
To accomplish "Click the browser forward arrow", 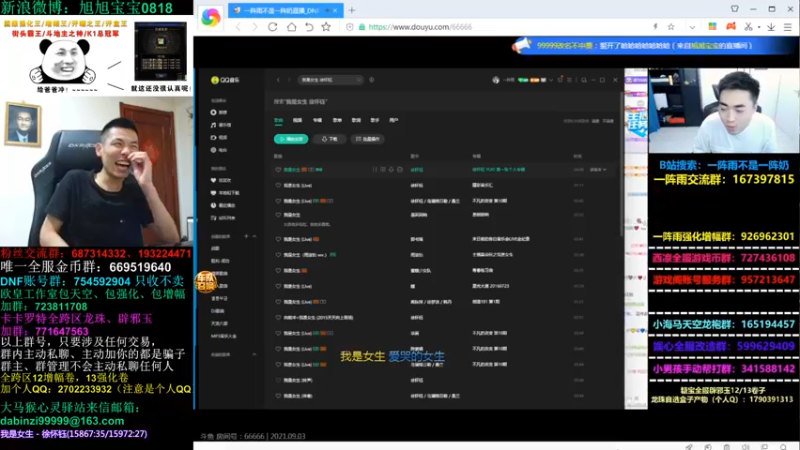I will coord(255,27).
